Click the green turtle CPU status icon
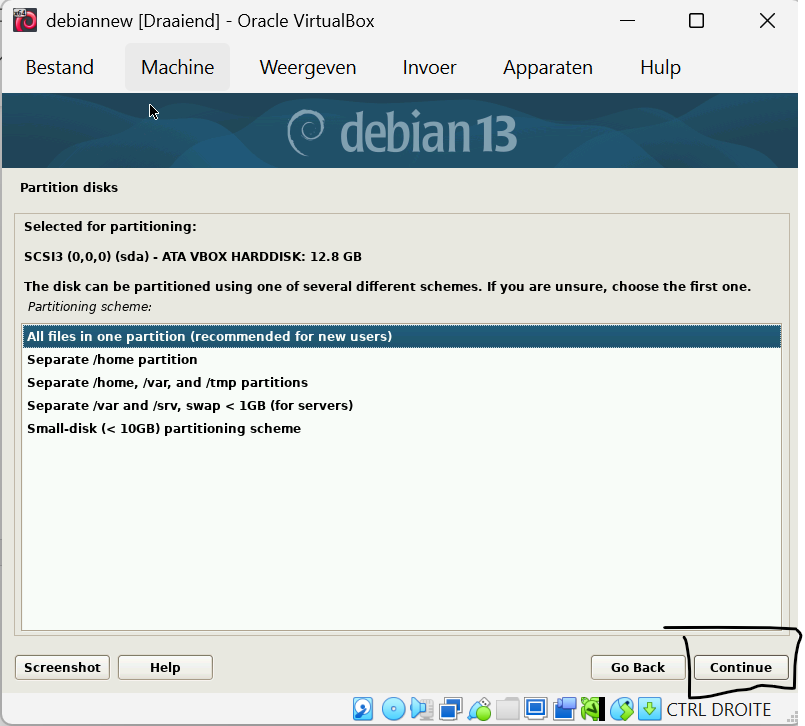805x726 pixels. pos(592,709)
